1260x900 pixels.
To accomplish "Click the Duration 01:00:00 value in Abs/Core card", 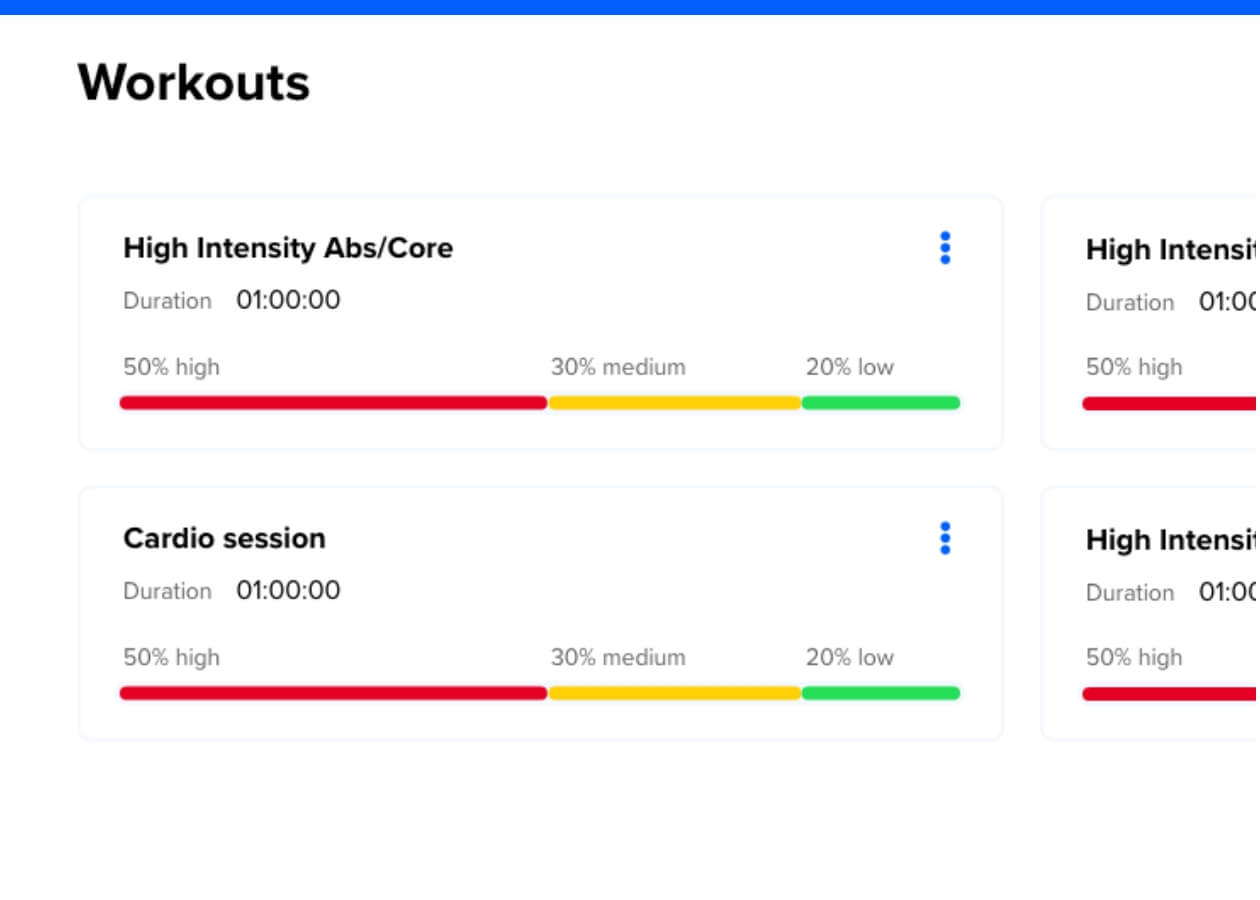I will [288, 300].
